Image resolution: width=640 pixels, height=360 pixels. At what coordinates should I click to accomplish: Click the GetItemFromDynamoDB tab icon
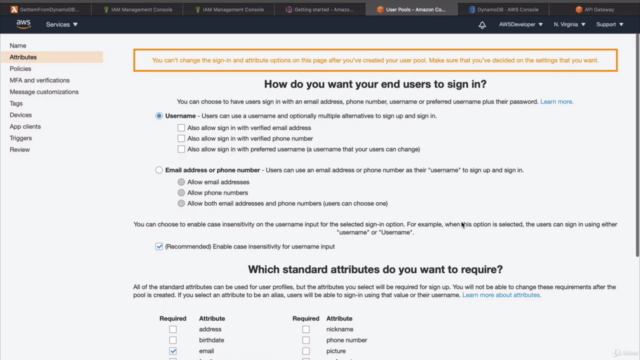click(14, 9)
